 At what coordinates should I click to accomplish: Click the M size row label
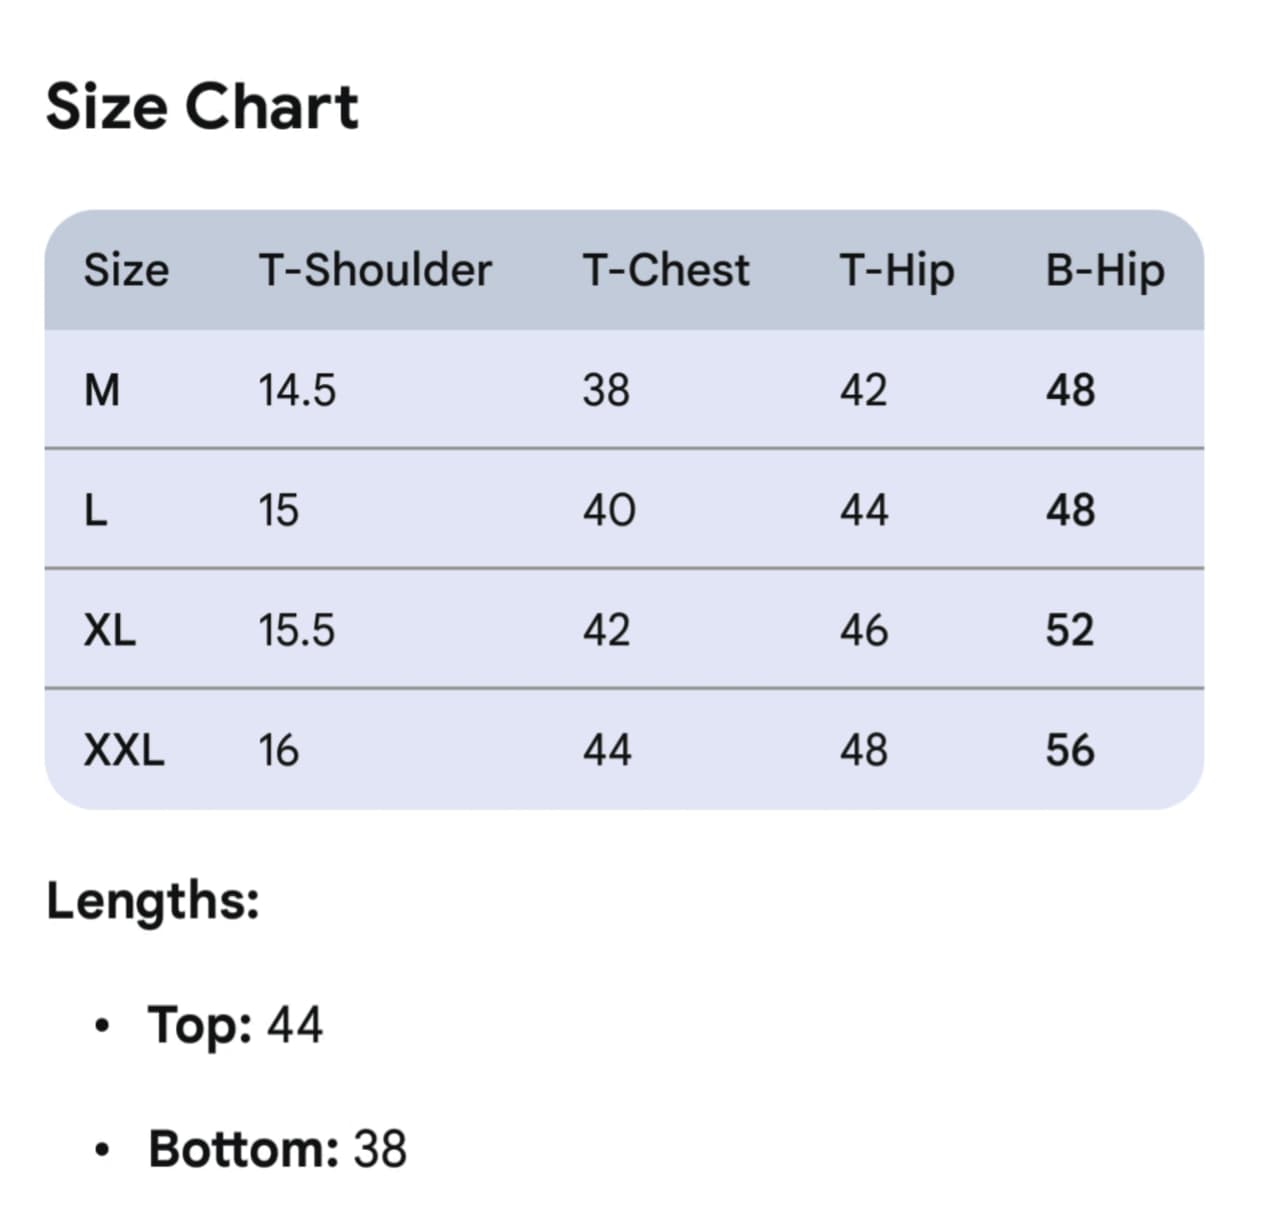(x=102, y=390)
